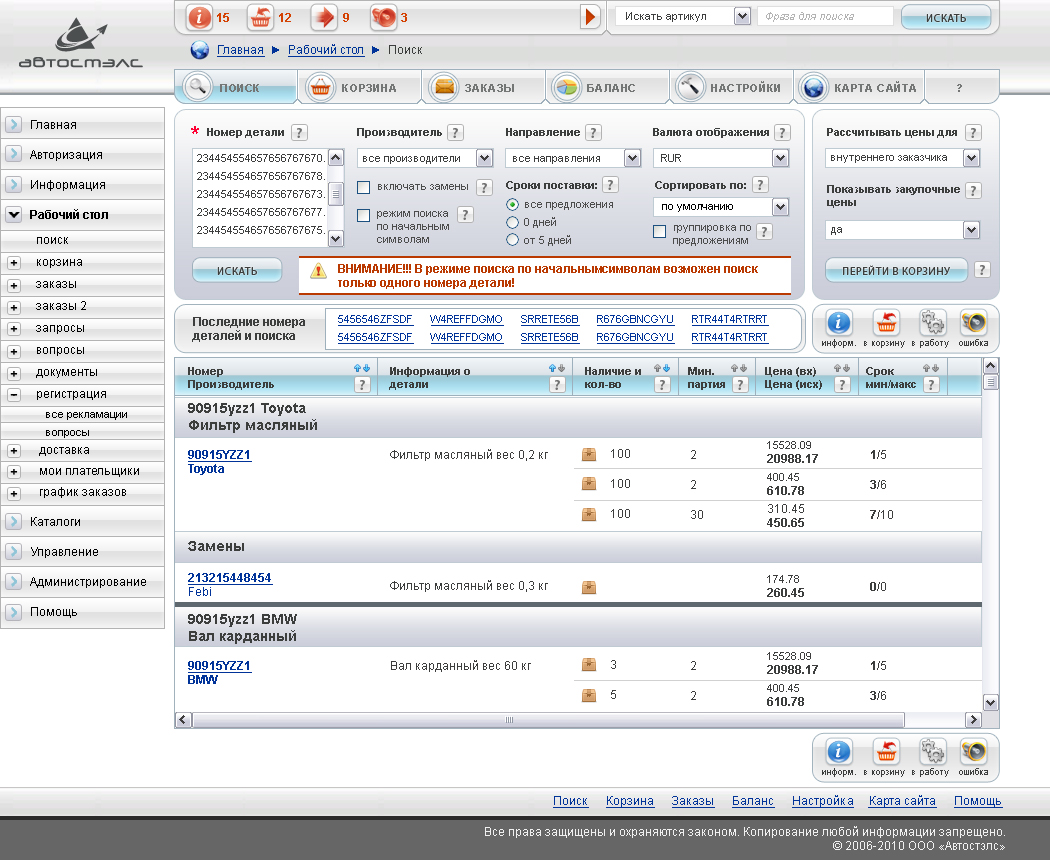The width and height of the screenshot is (1050, 860).
Task: Open part link 213215448454
Action: pos(229,578)
